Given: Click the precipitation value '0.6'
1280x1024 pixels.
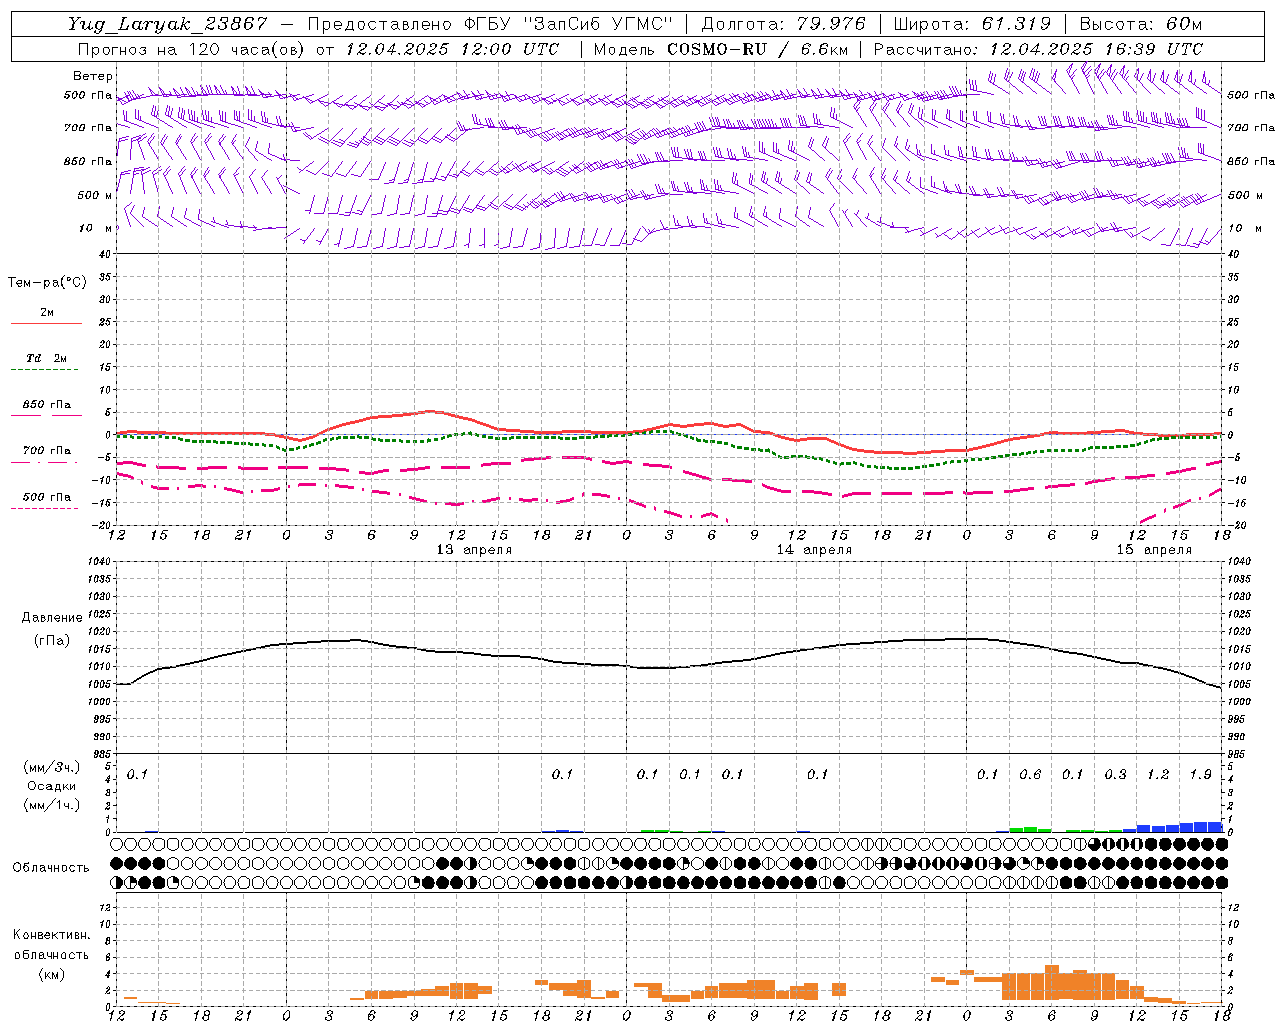Looking at the screenshot, I should click(1030, 774).
